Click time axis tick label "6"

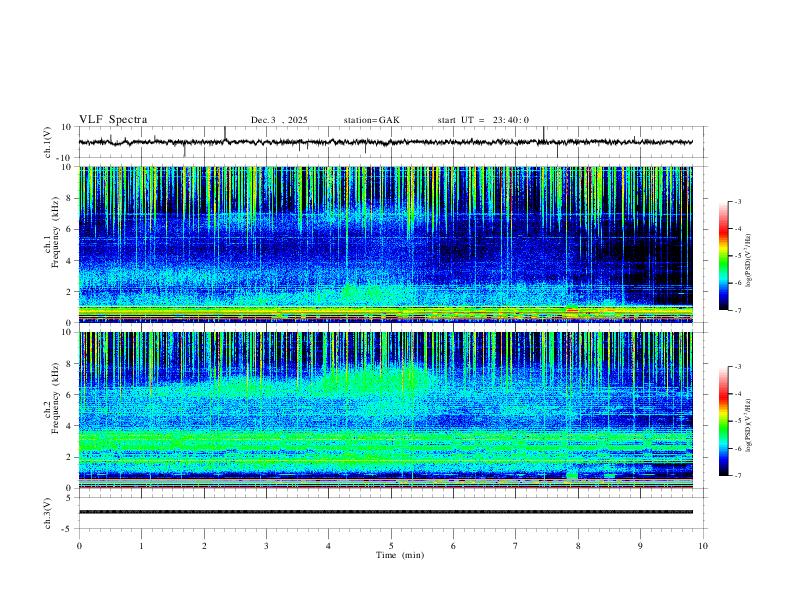click(453, 546)
